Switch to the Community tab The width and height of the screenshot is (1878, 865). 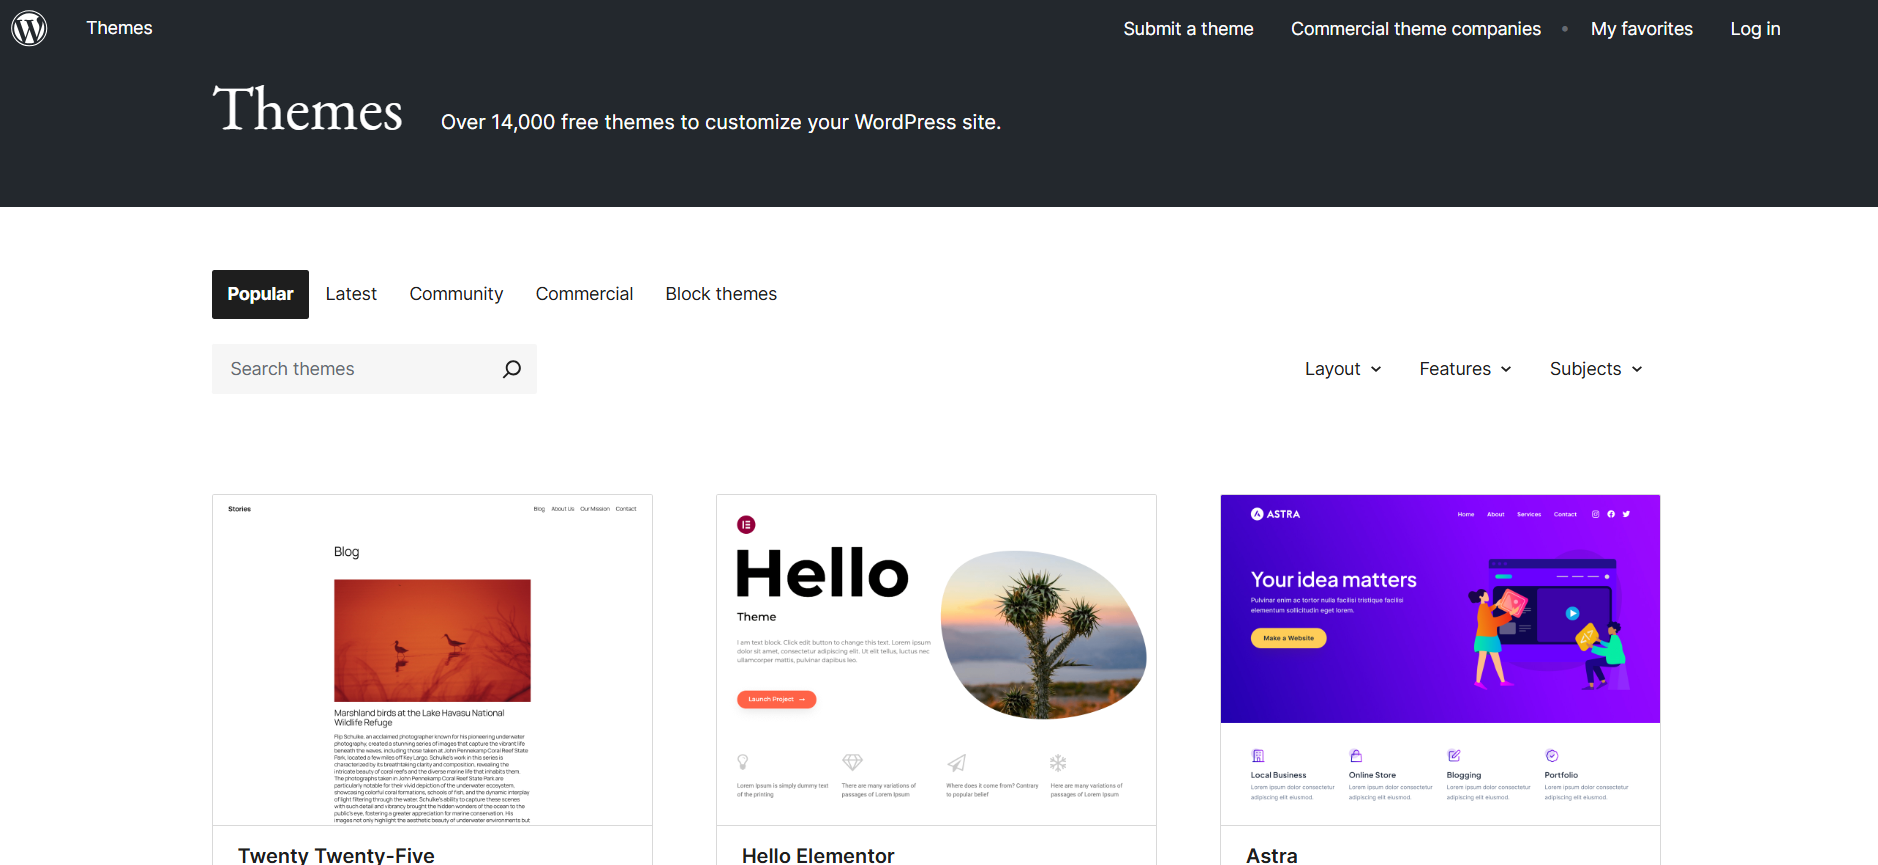click(x=456, y=294)
